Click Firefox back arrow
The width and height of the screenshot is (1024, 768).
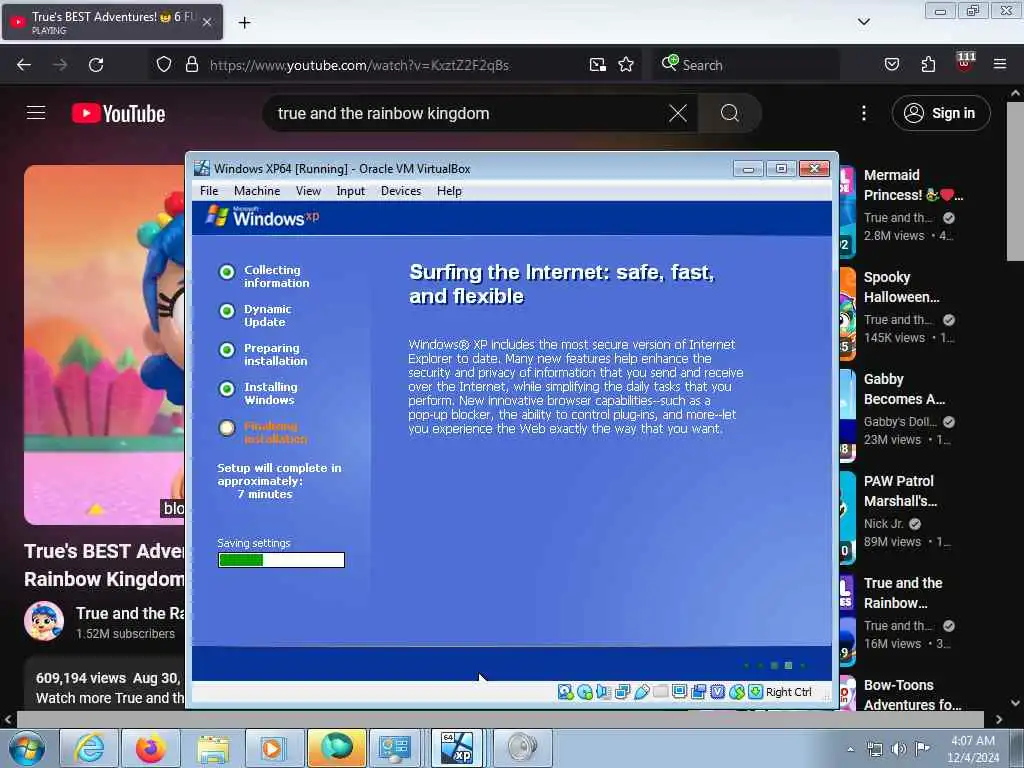(24, 65)
